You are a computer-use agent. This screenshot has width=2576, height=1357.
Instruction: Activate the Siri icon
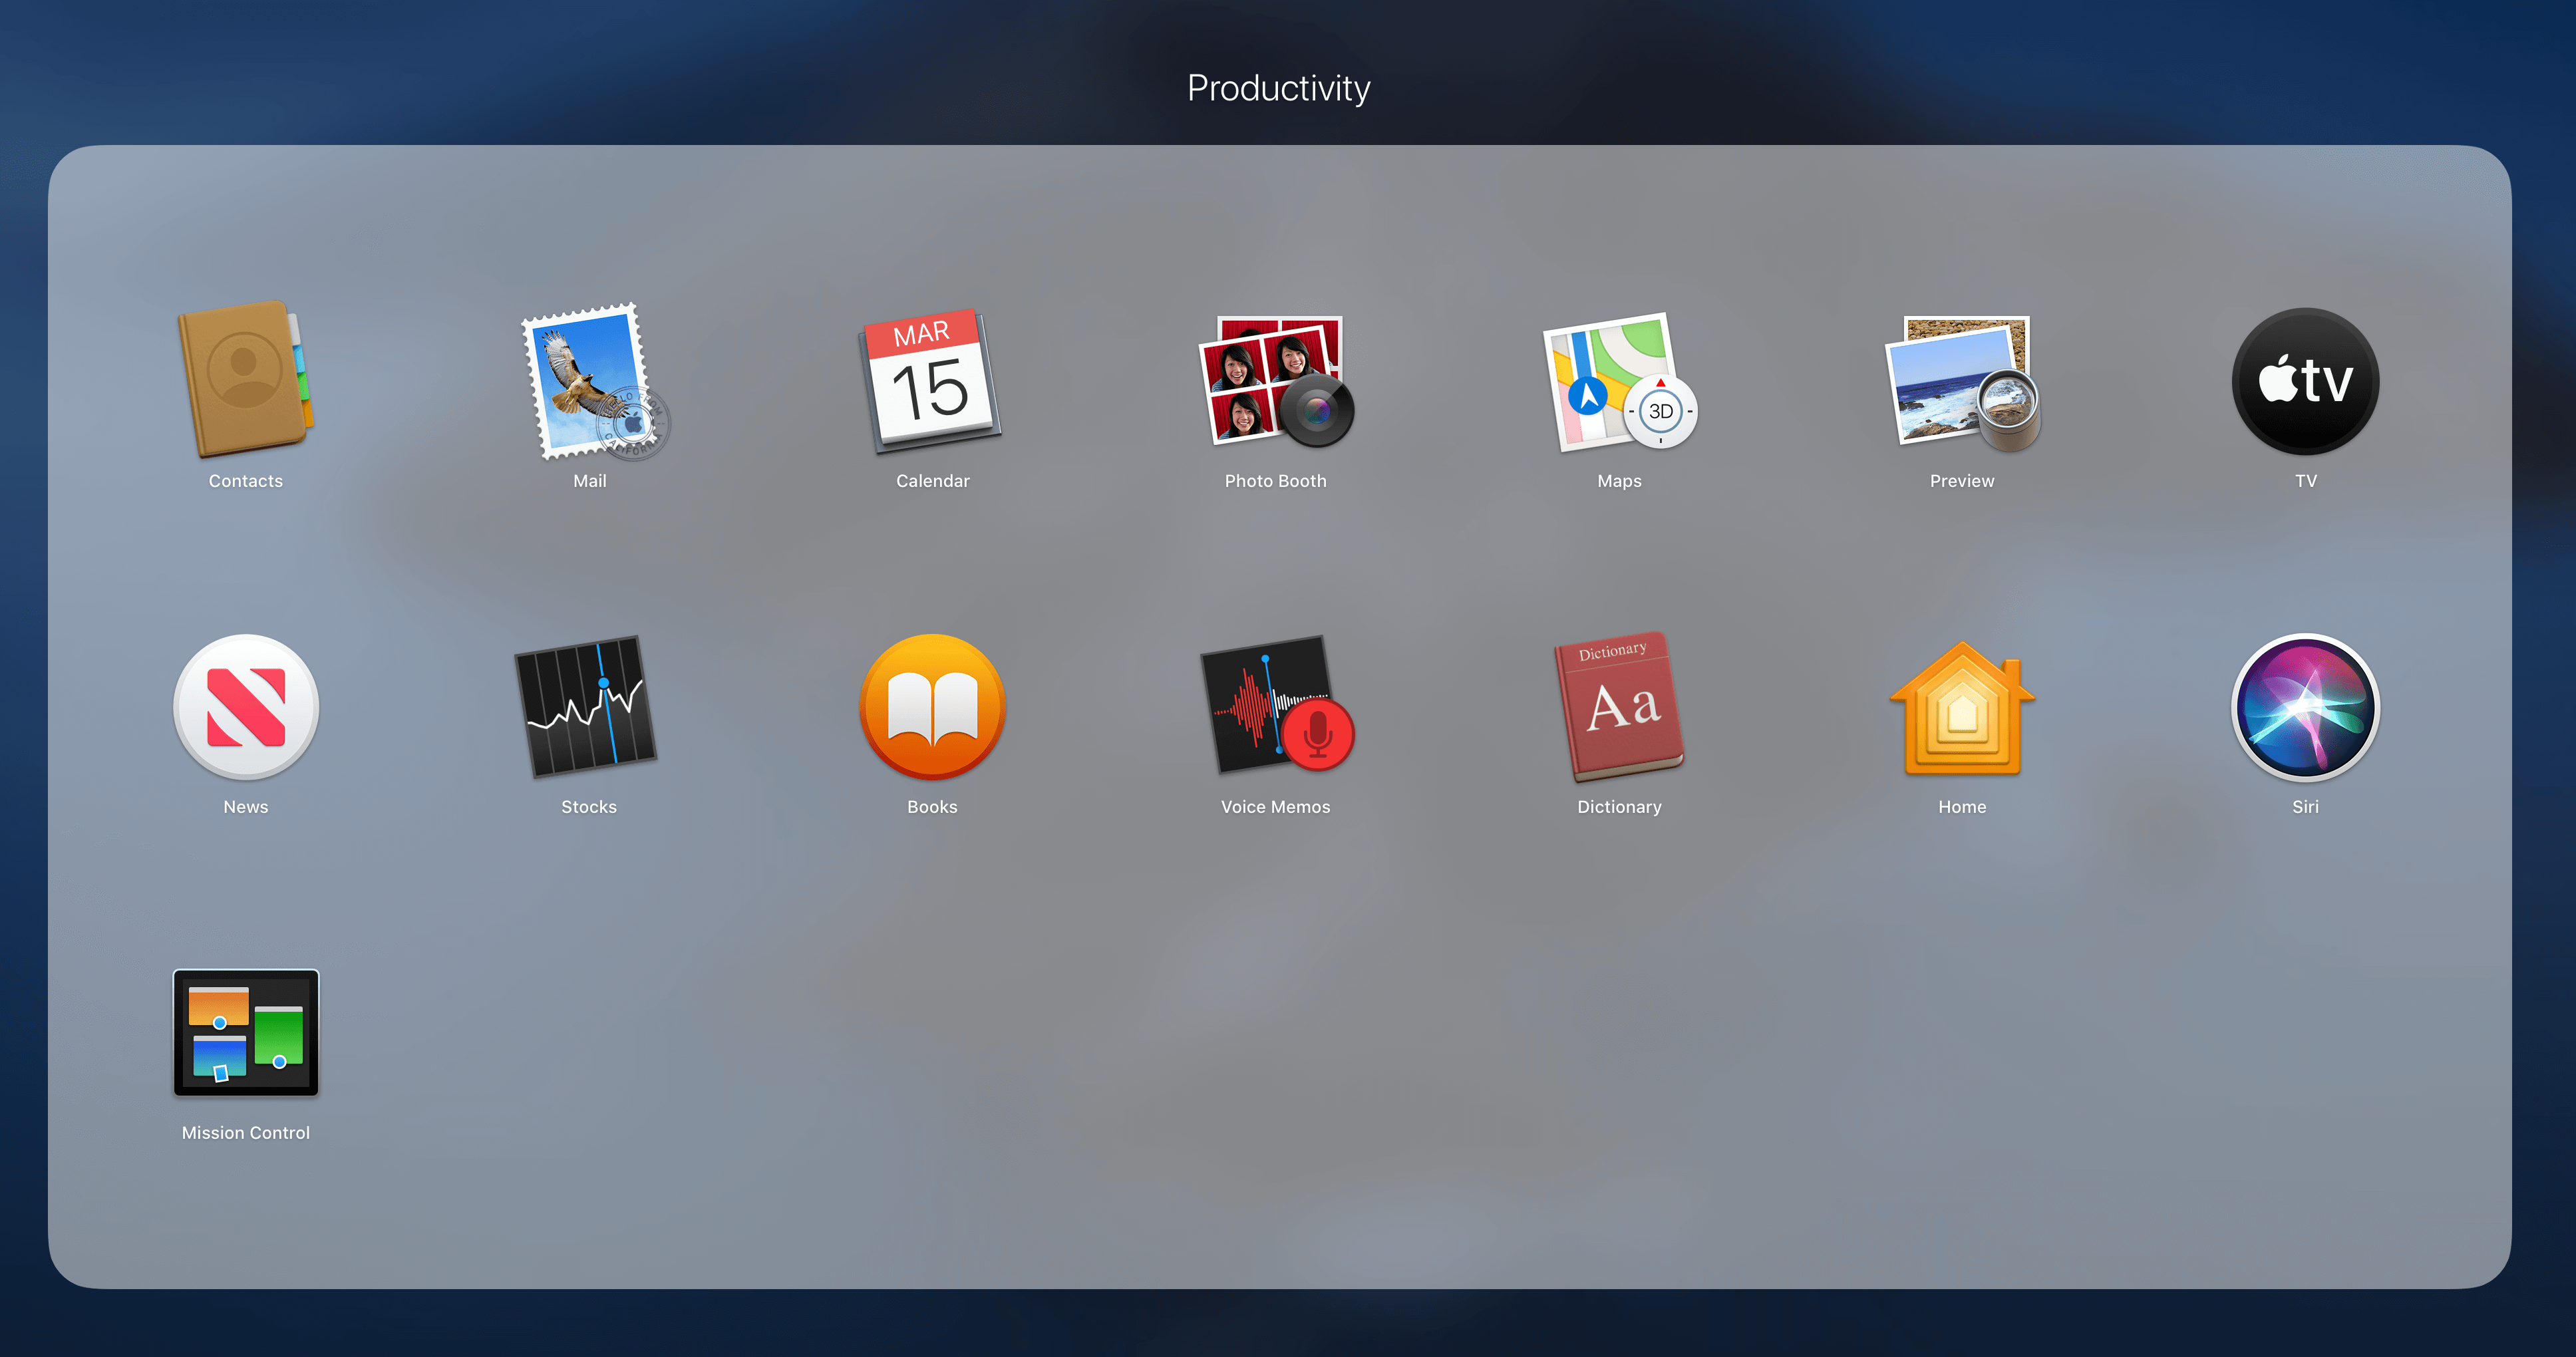2305,707
